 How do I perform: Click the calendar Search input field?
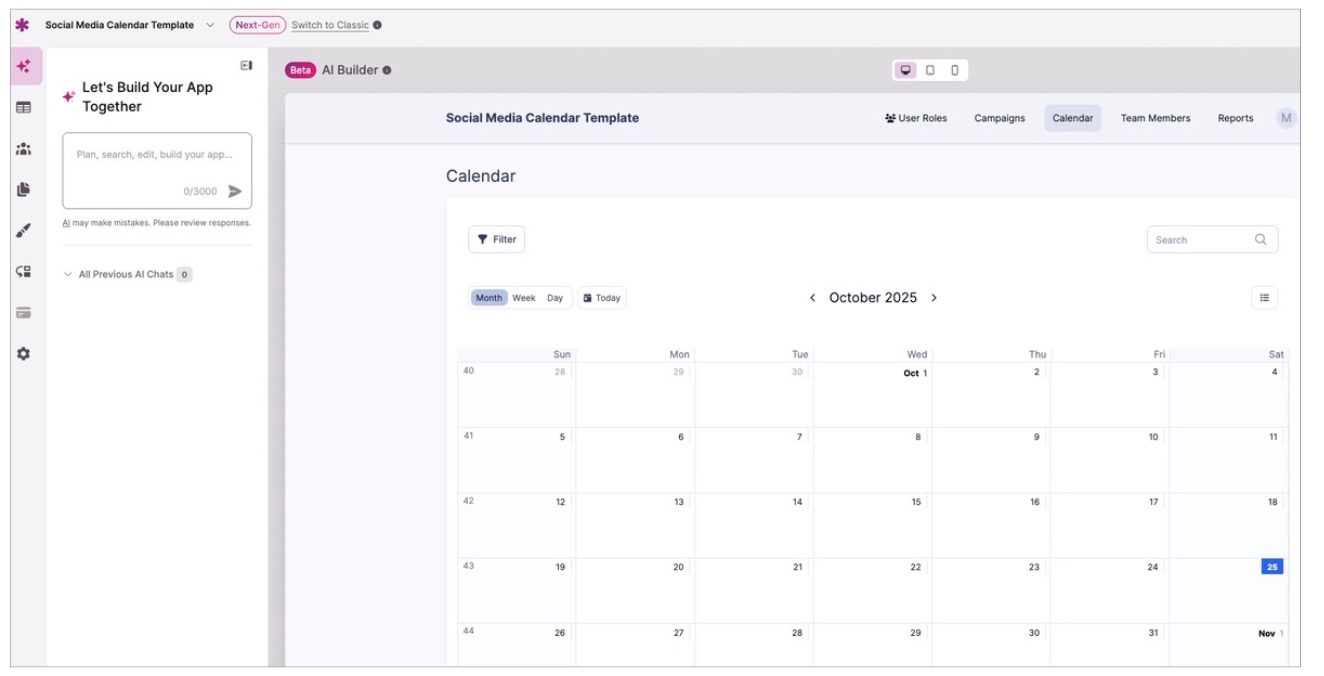click(1202, 240)
